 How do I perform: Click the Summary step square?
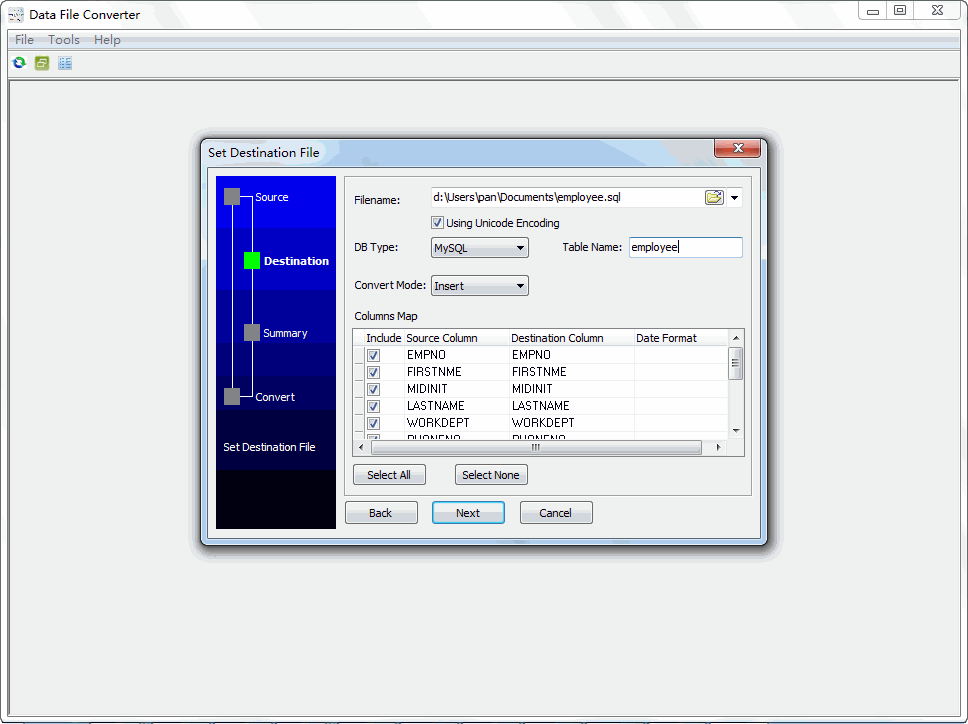point(252,333)
